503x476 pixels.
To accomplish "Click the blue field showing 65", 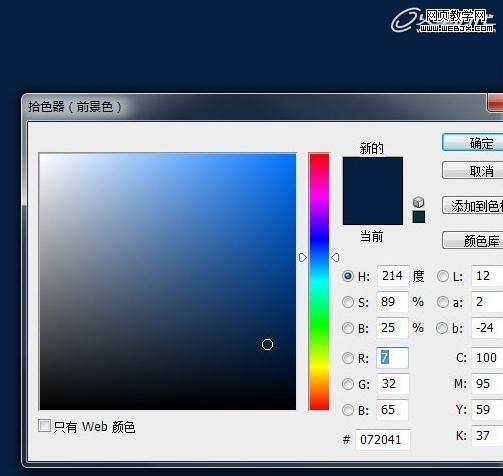I will [x=393, y=410].
